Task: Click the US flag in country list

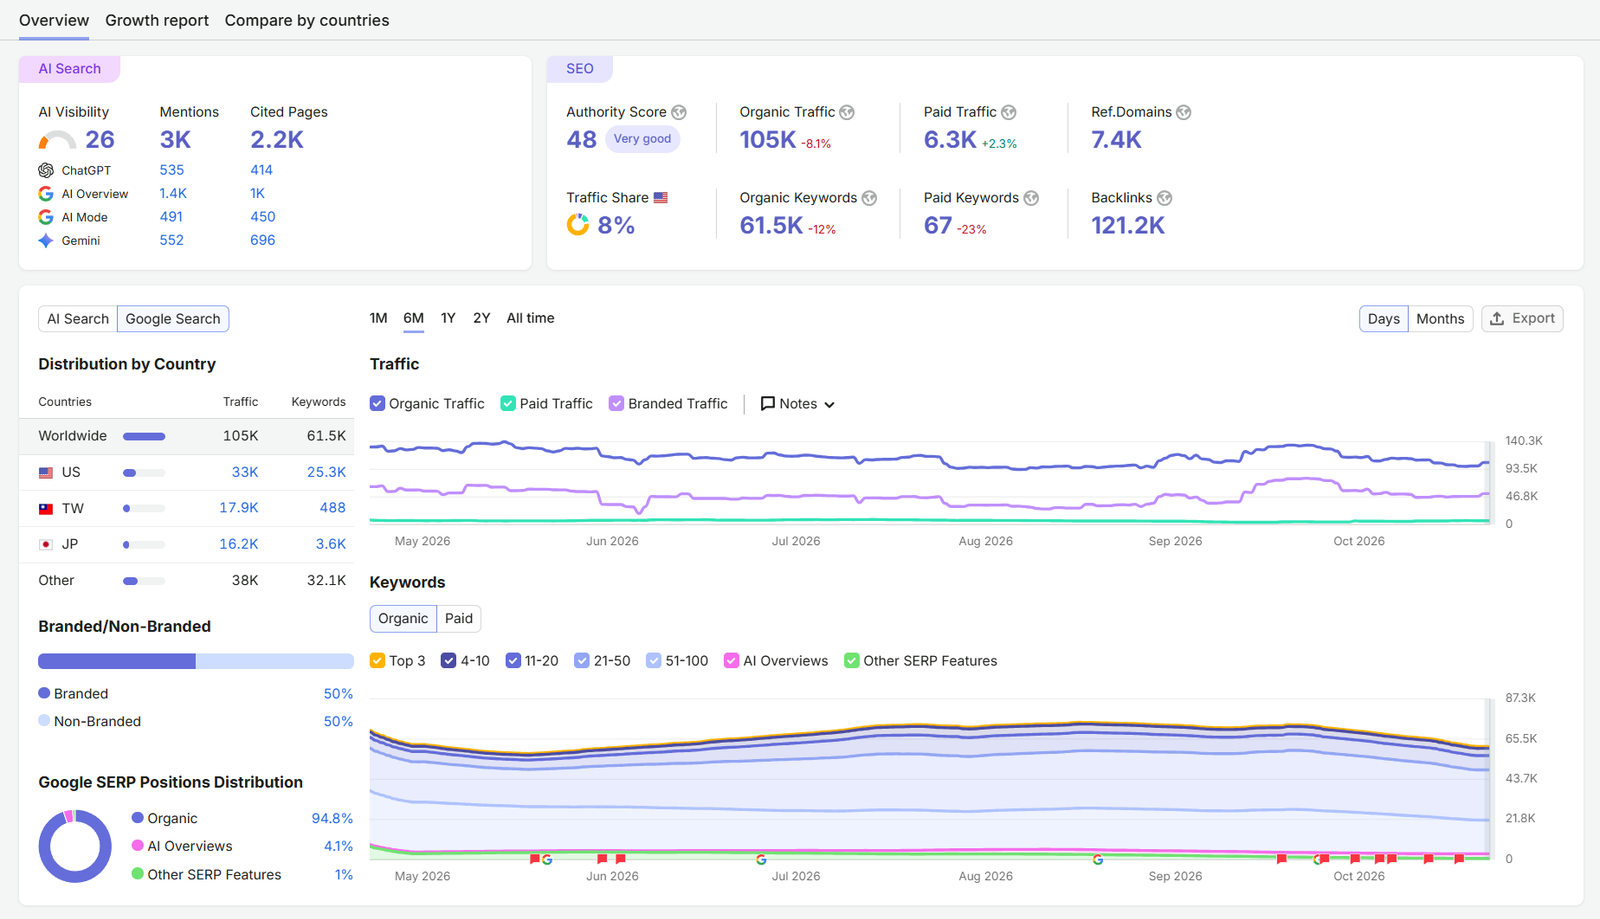Action: [46, 472]
